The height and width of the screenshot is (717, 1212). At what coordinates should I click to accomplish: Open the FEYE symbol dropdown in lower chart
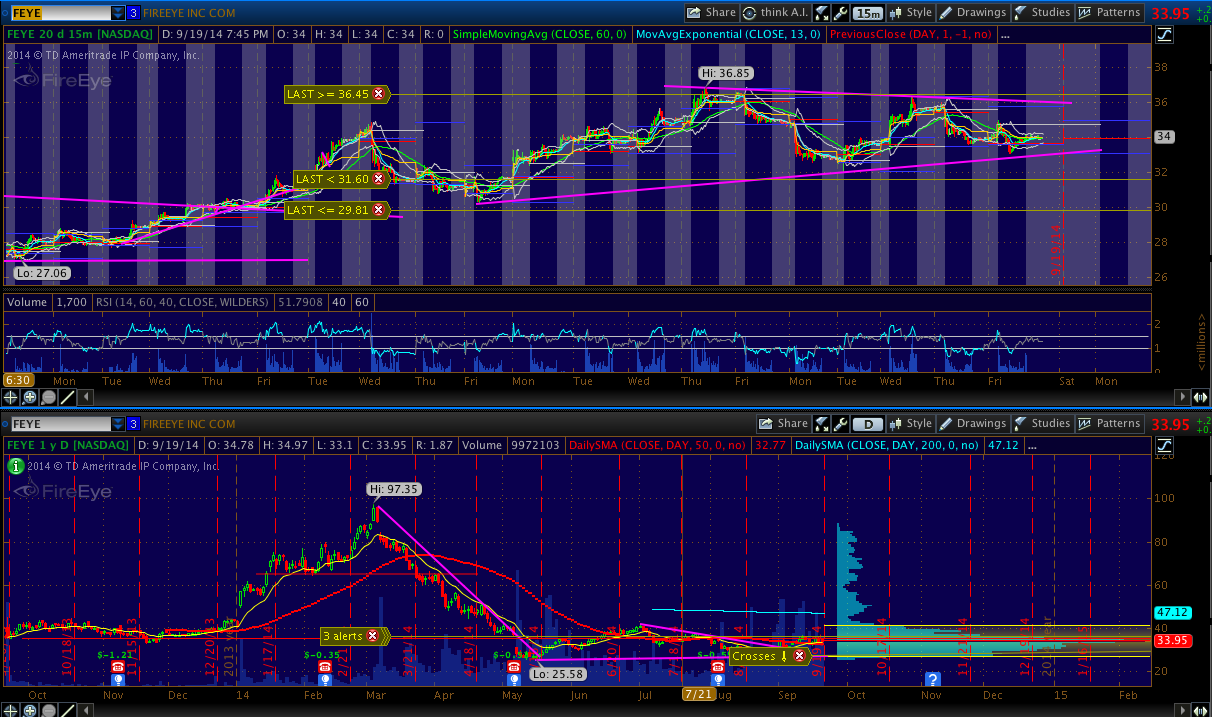(x=118, y=424)
